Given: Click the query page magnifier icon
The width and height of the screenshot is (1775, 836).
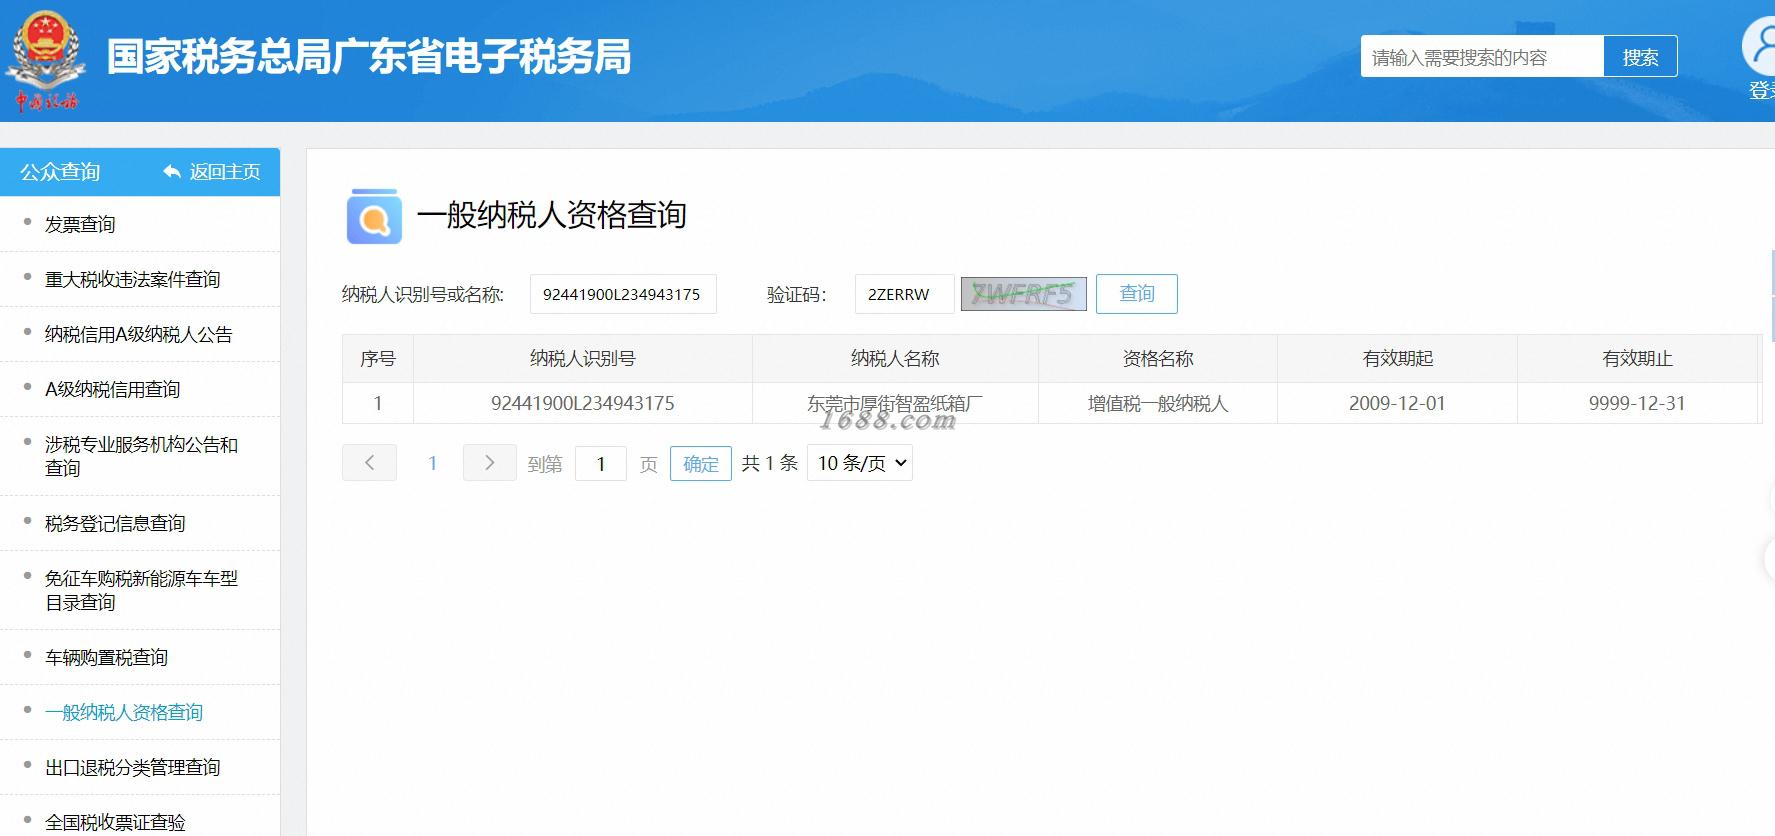Looking at the screenshot, I should tap(374, 216).
